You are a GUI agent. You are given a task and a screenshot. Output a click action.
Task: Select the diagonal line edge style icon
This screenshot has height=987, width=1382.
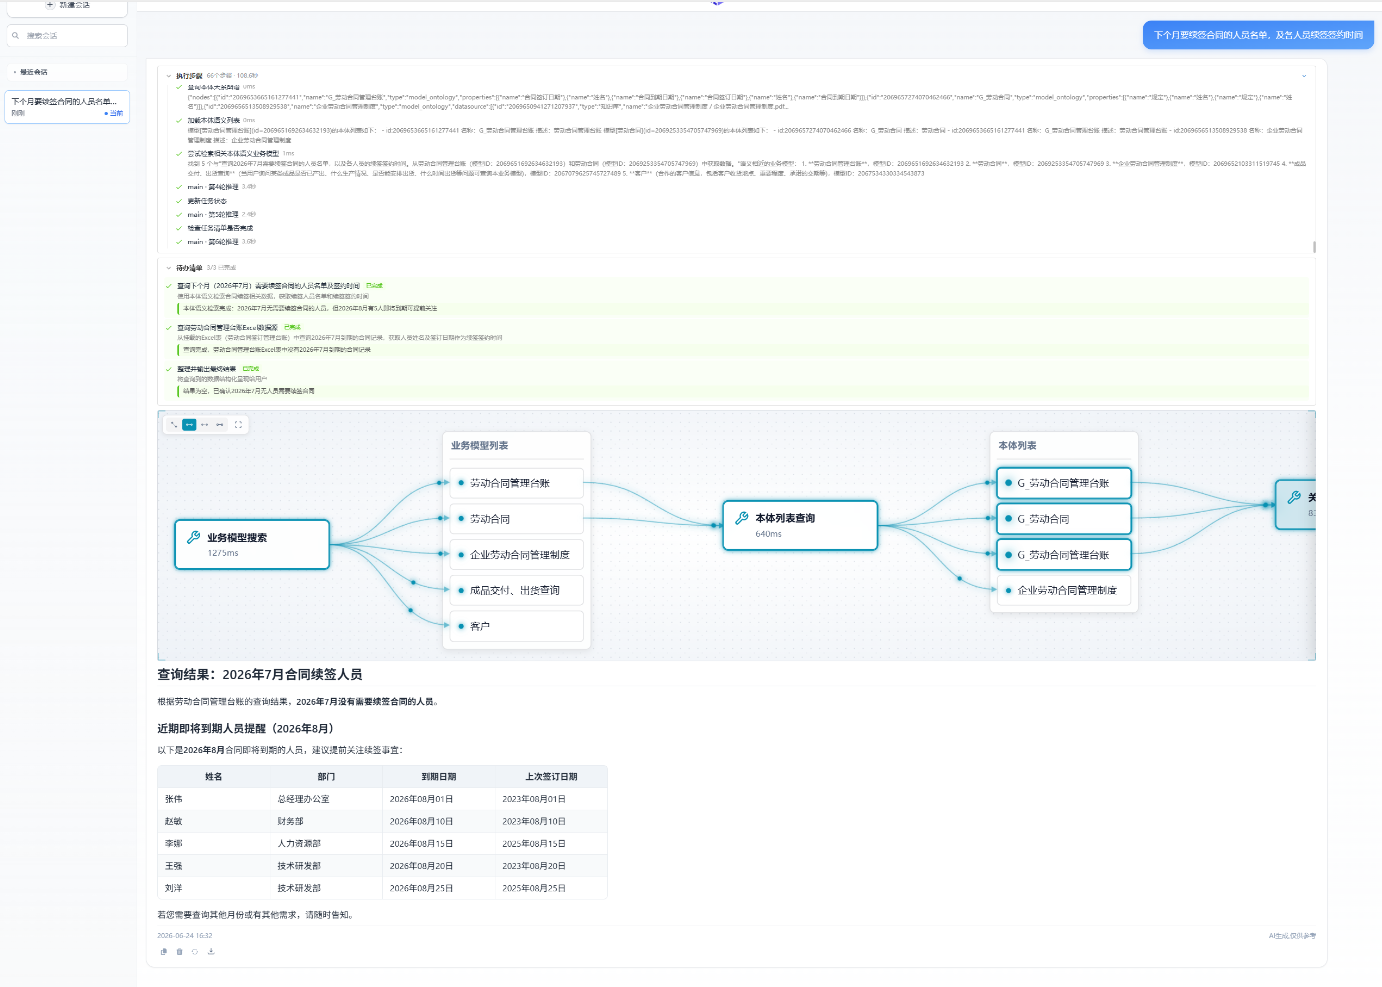point(173,425)
